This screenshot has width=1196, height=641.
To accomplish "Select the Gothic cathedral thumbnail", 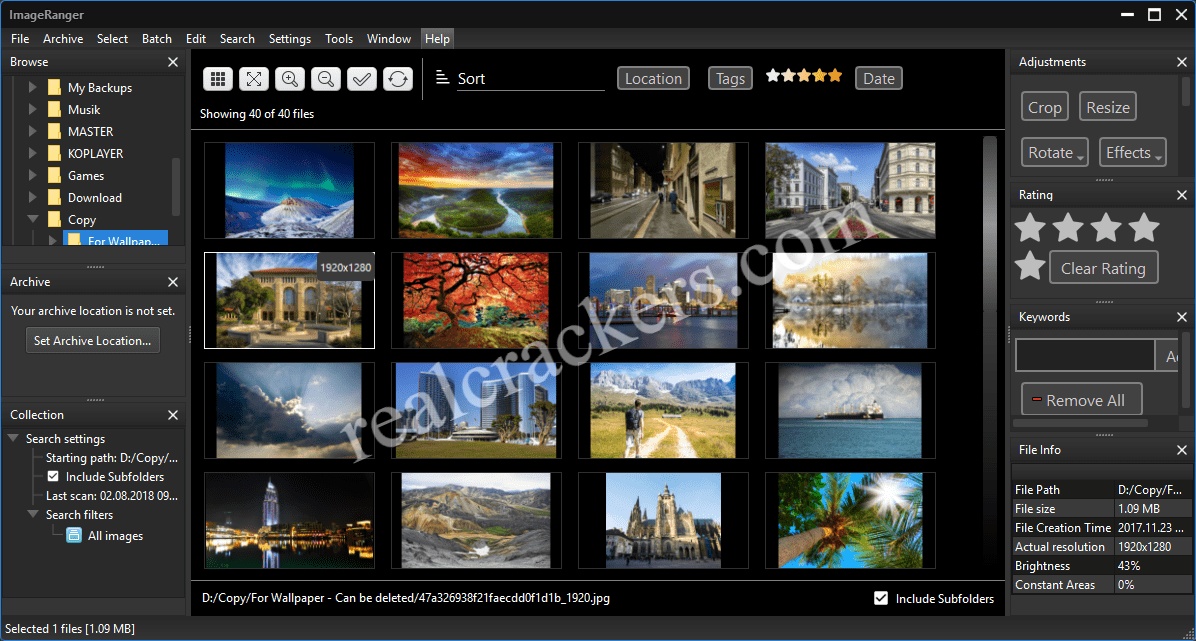I will pyautogui.click(x=664, y=520).
